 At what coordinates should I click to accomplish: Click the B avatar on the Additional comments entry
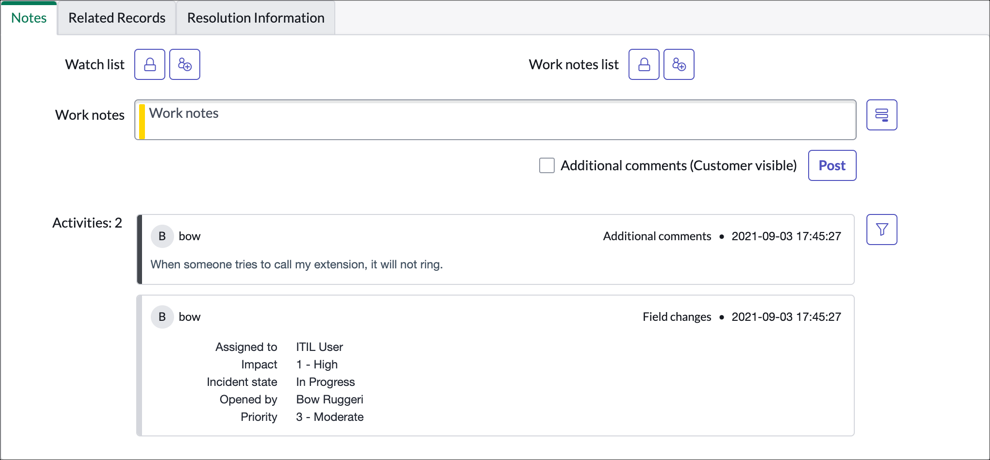point(162,236)
